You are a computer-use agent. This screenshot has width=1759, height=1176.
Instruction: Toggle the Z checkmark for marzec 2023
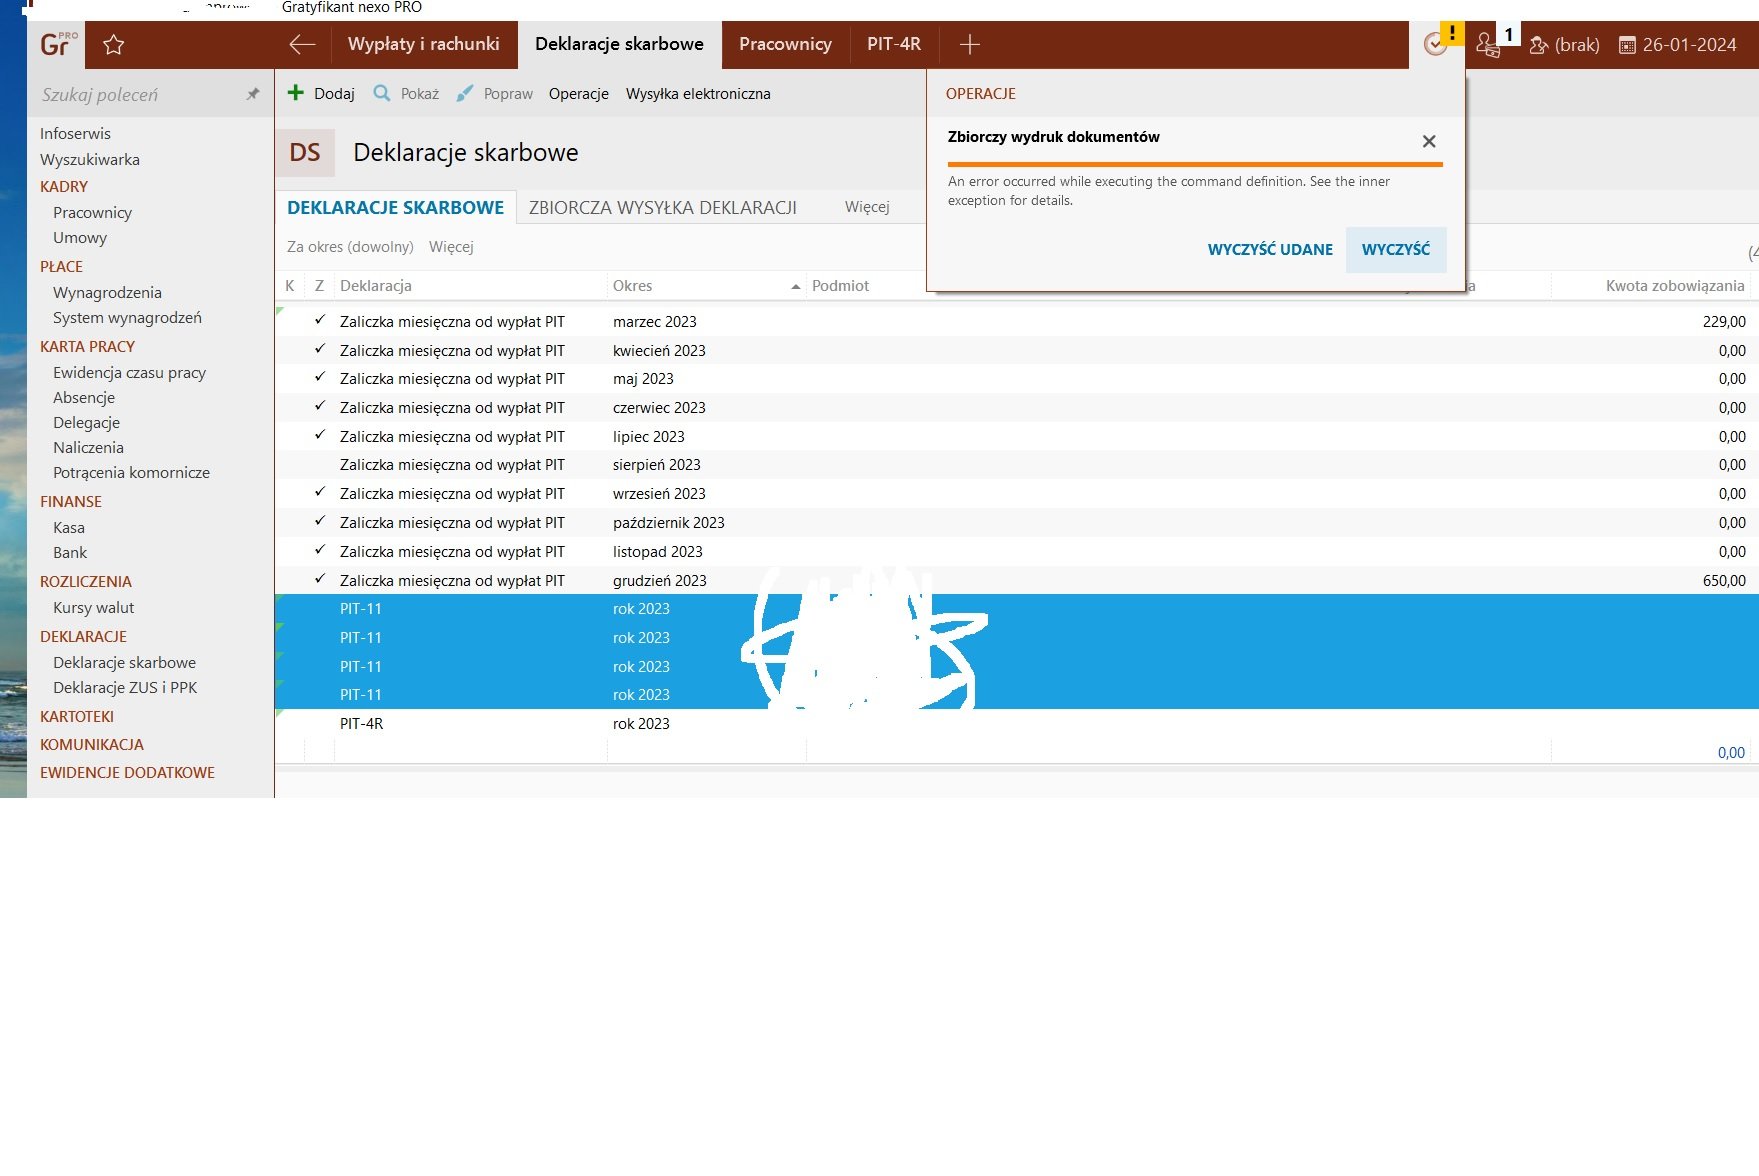pos(320,321)
